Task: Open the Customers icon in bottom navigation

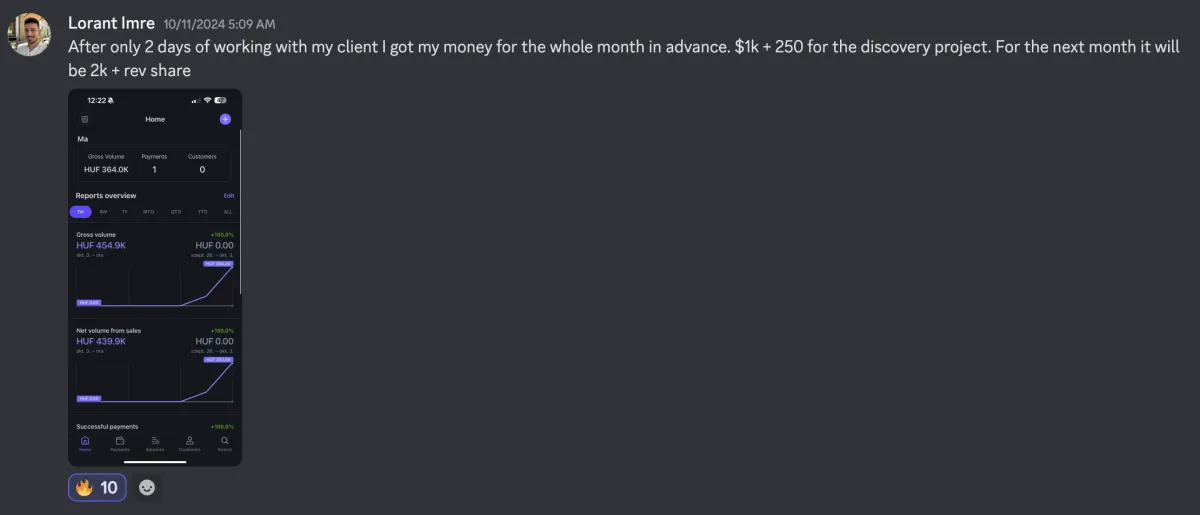Action: [189, 442]
